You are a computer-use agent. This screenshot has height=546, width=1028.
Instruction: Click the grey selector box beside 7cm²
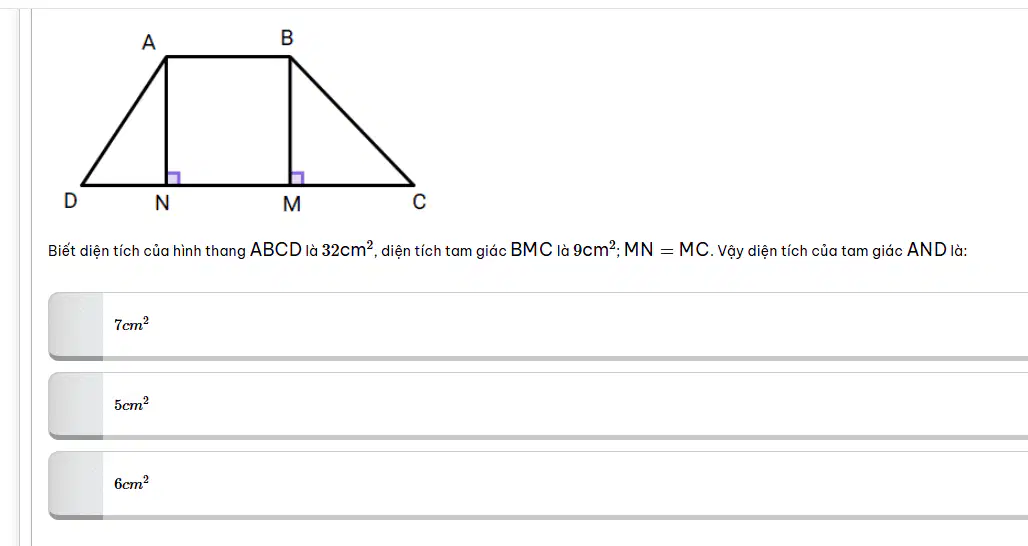tap(76, 326)
